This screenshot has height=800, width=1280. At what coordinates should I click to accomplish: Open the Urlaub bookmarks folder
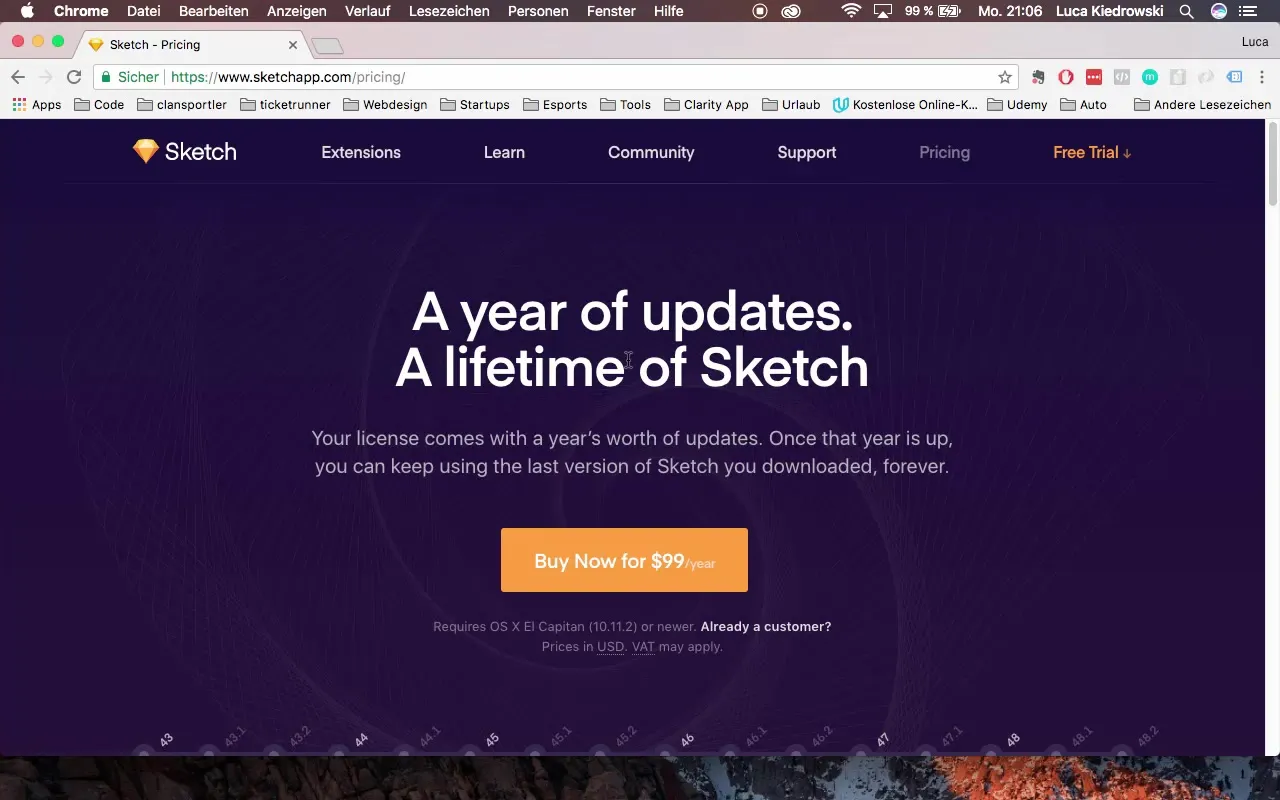[x=791, y=104]
